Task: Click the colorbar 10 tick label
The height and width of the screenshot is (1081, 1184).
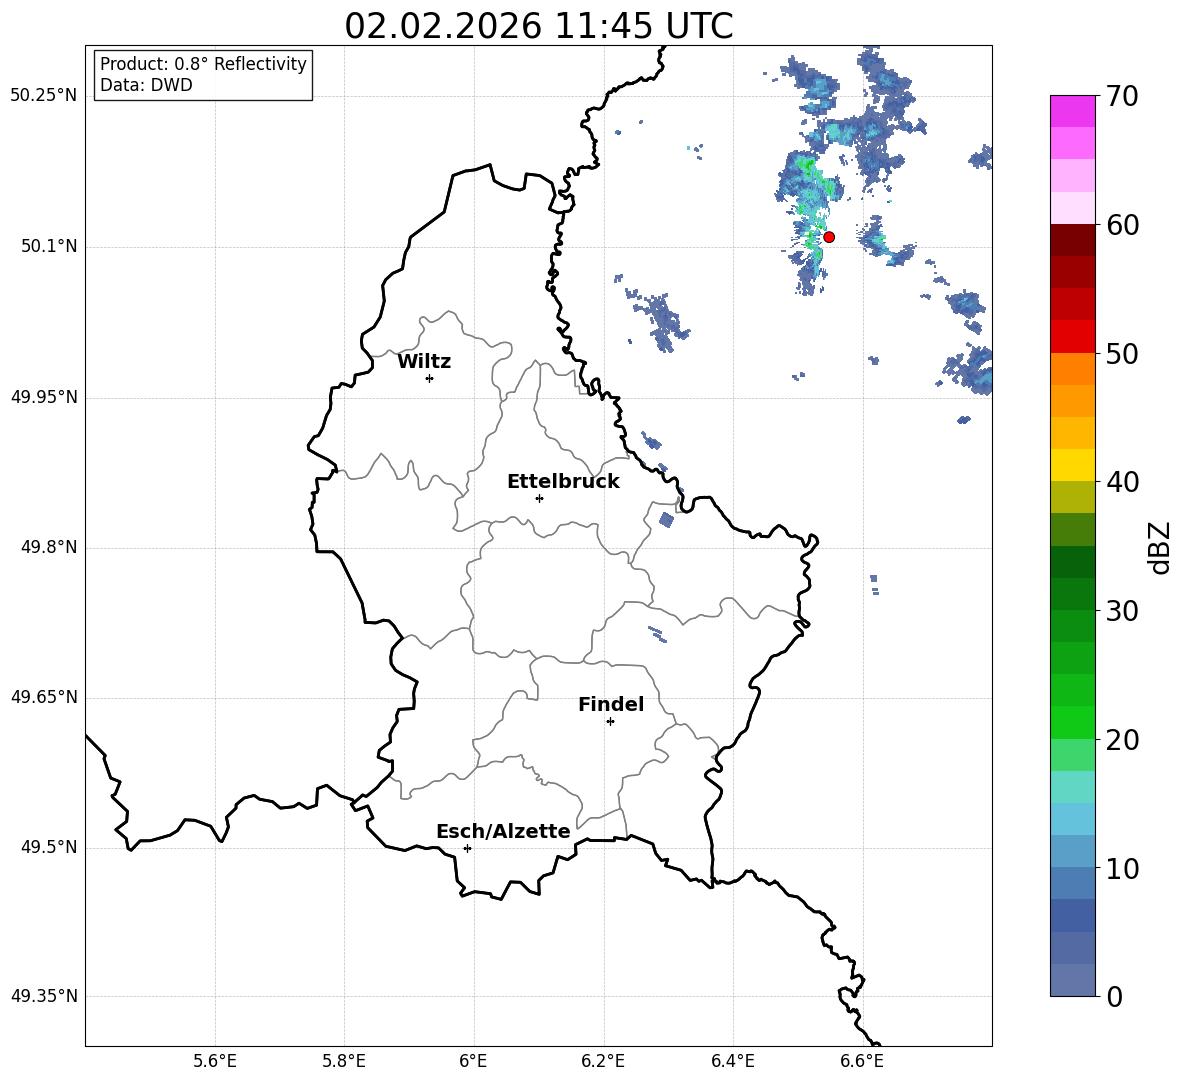Action: click(x=1122, y=868)
